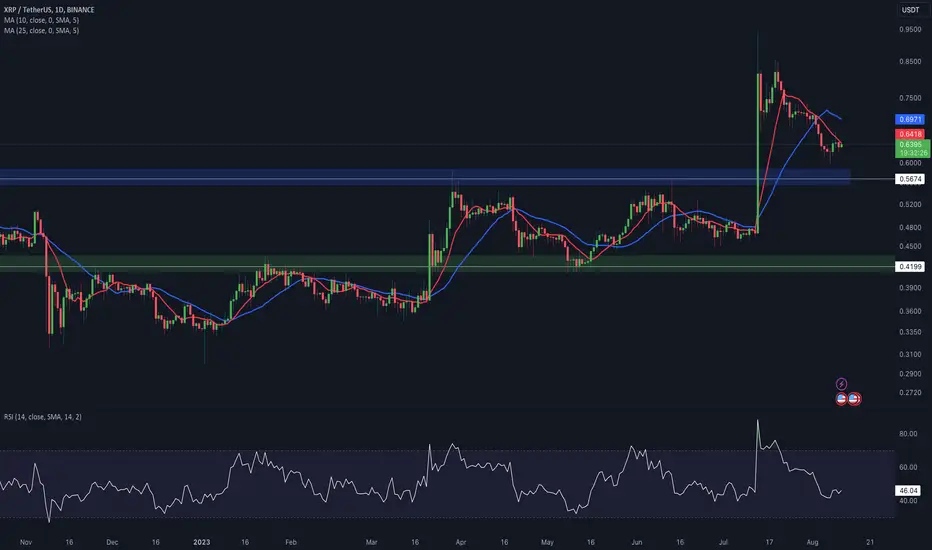Click the blue 0.6971 MA price label

pos(910,120)
